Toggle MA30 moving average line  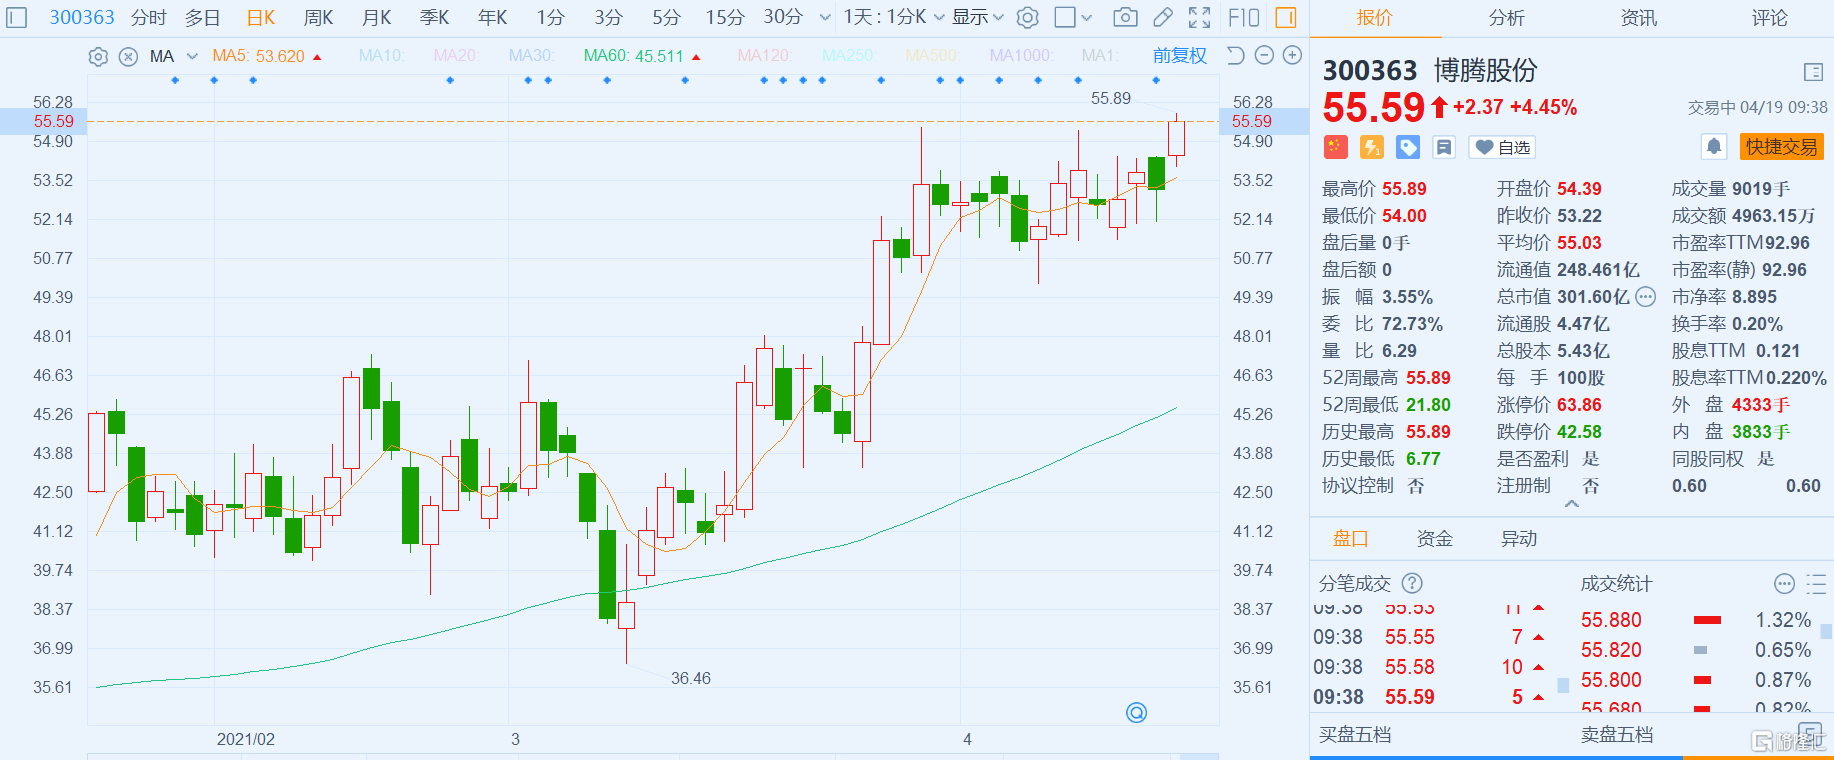tap(531, 56)
